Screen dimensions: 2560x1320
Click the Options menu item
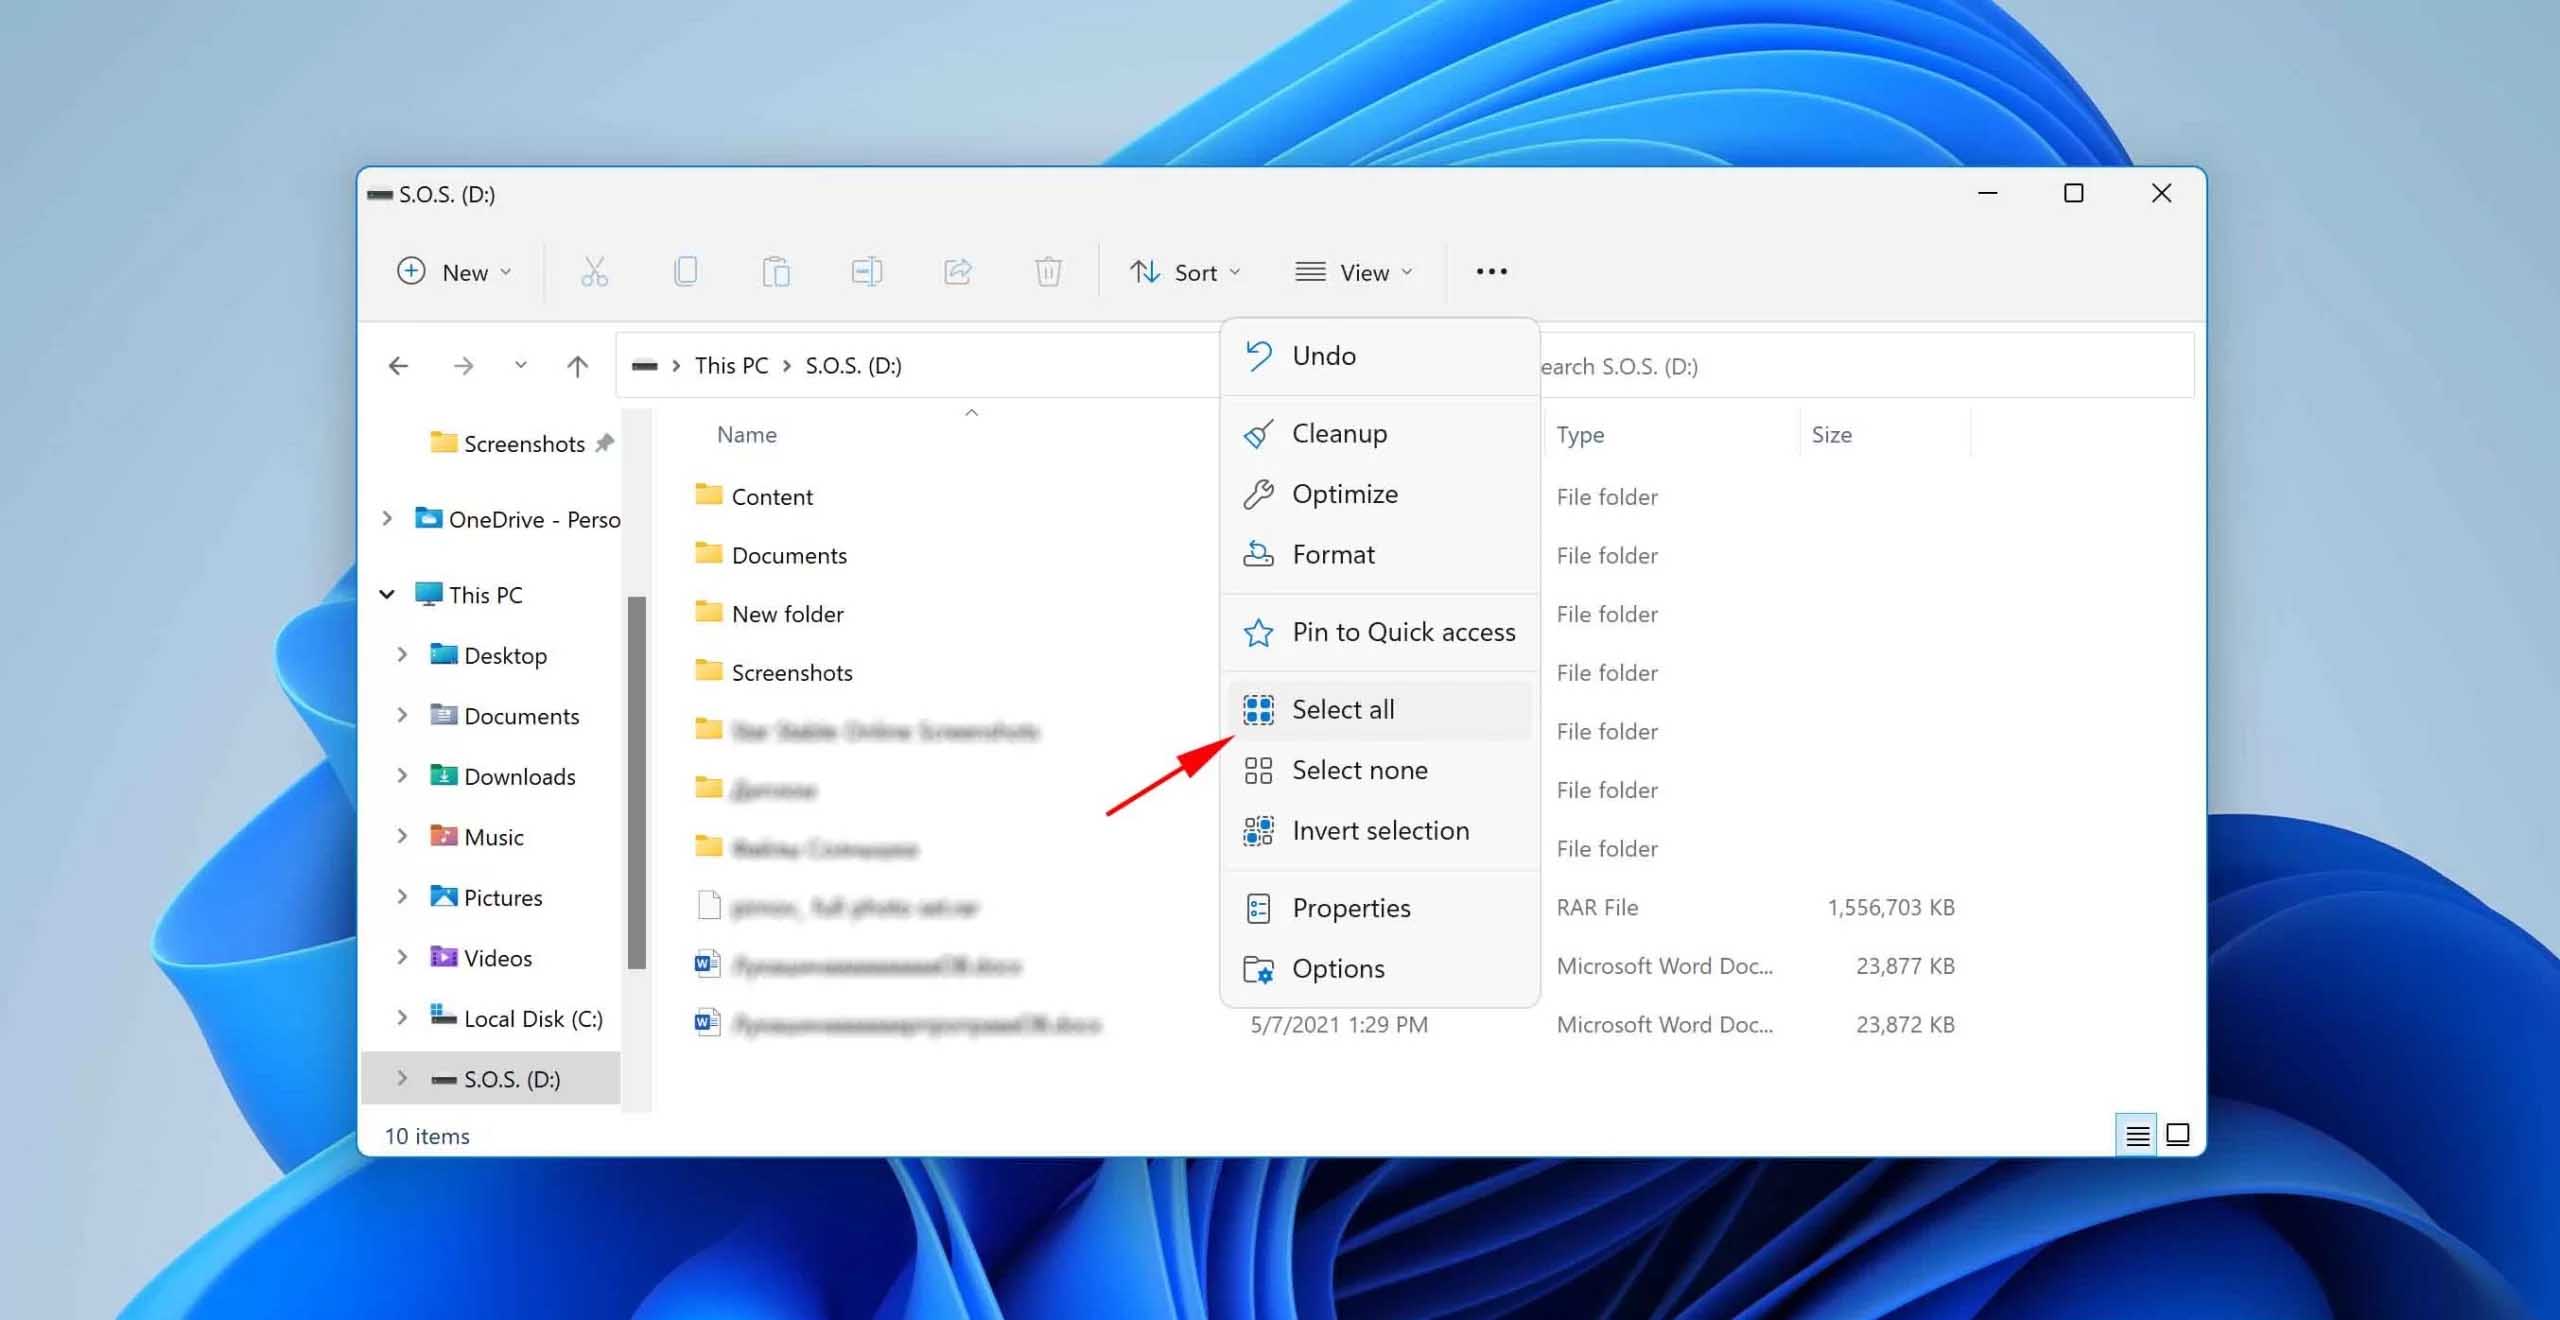click(x=1338, y=966)
